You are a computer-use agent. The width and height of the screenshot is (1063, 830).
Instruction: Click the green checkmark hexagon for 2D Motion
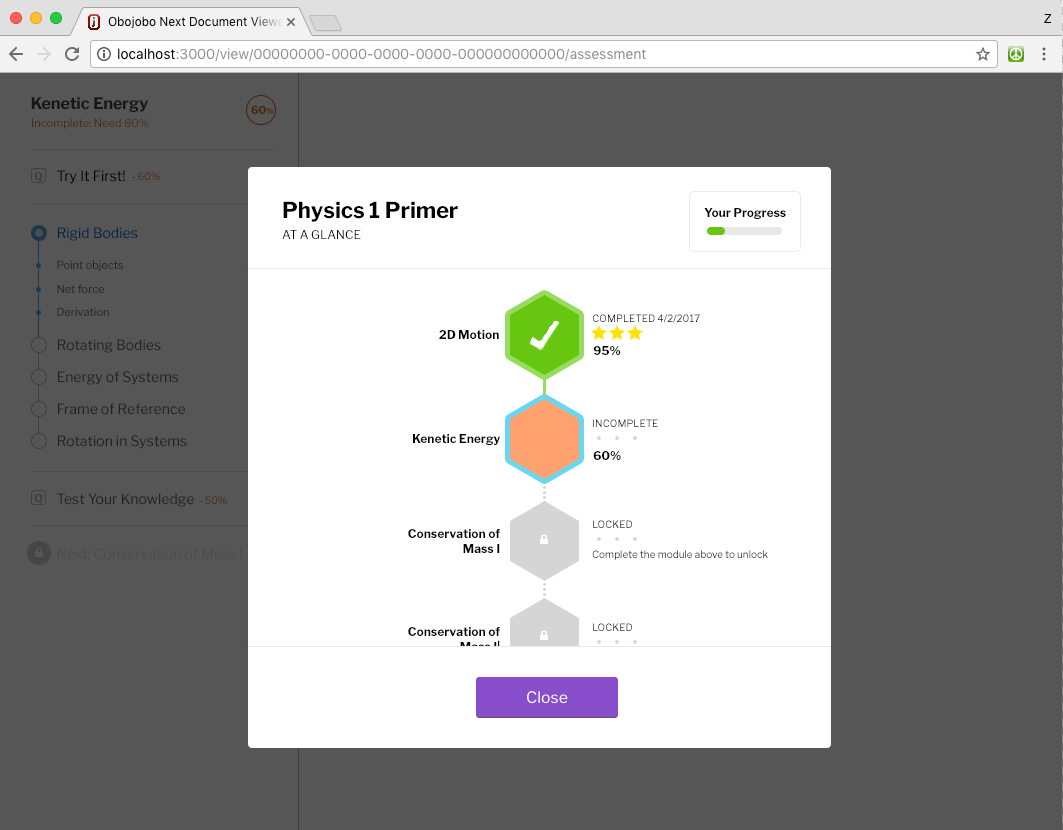tap(544, 335)
